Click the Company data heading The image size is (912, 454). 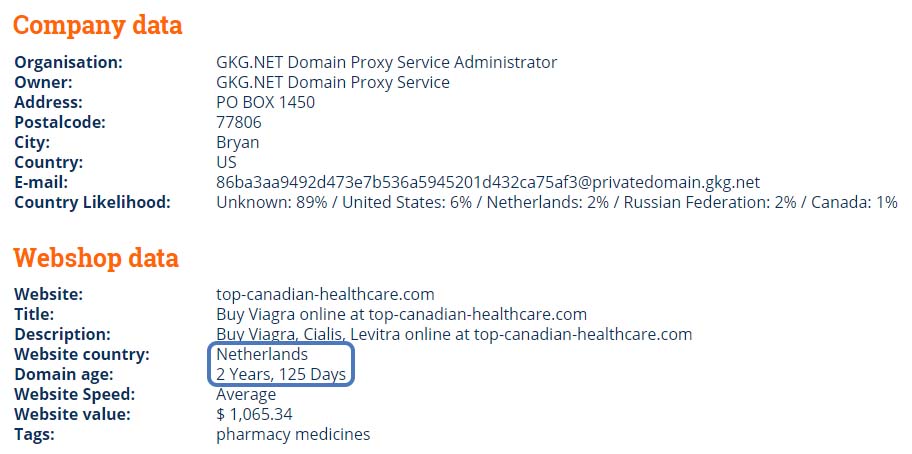[98, 26]
